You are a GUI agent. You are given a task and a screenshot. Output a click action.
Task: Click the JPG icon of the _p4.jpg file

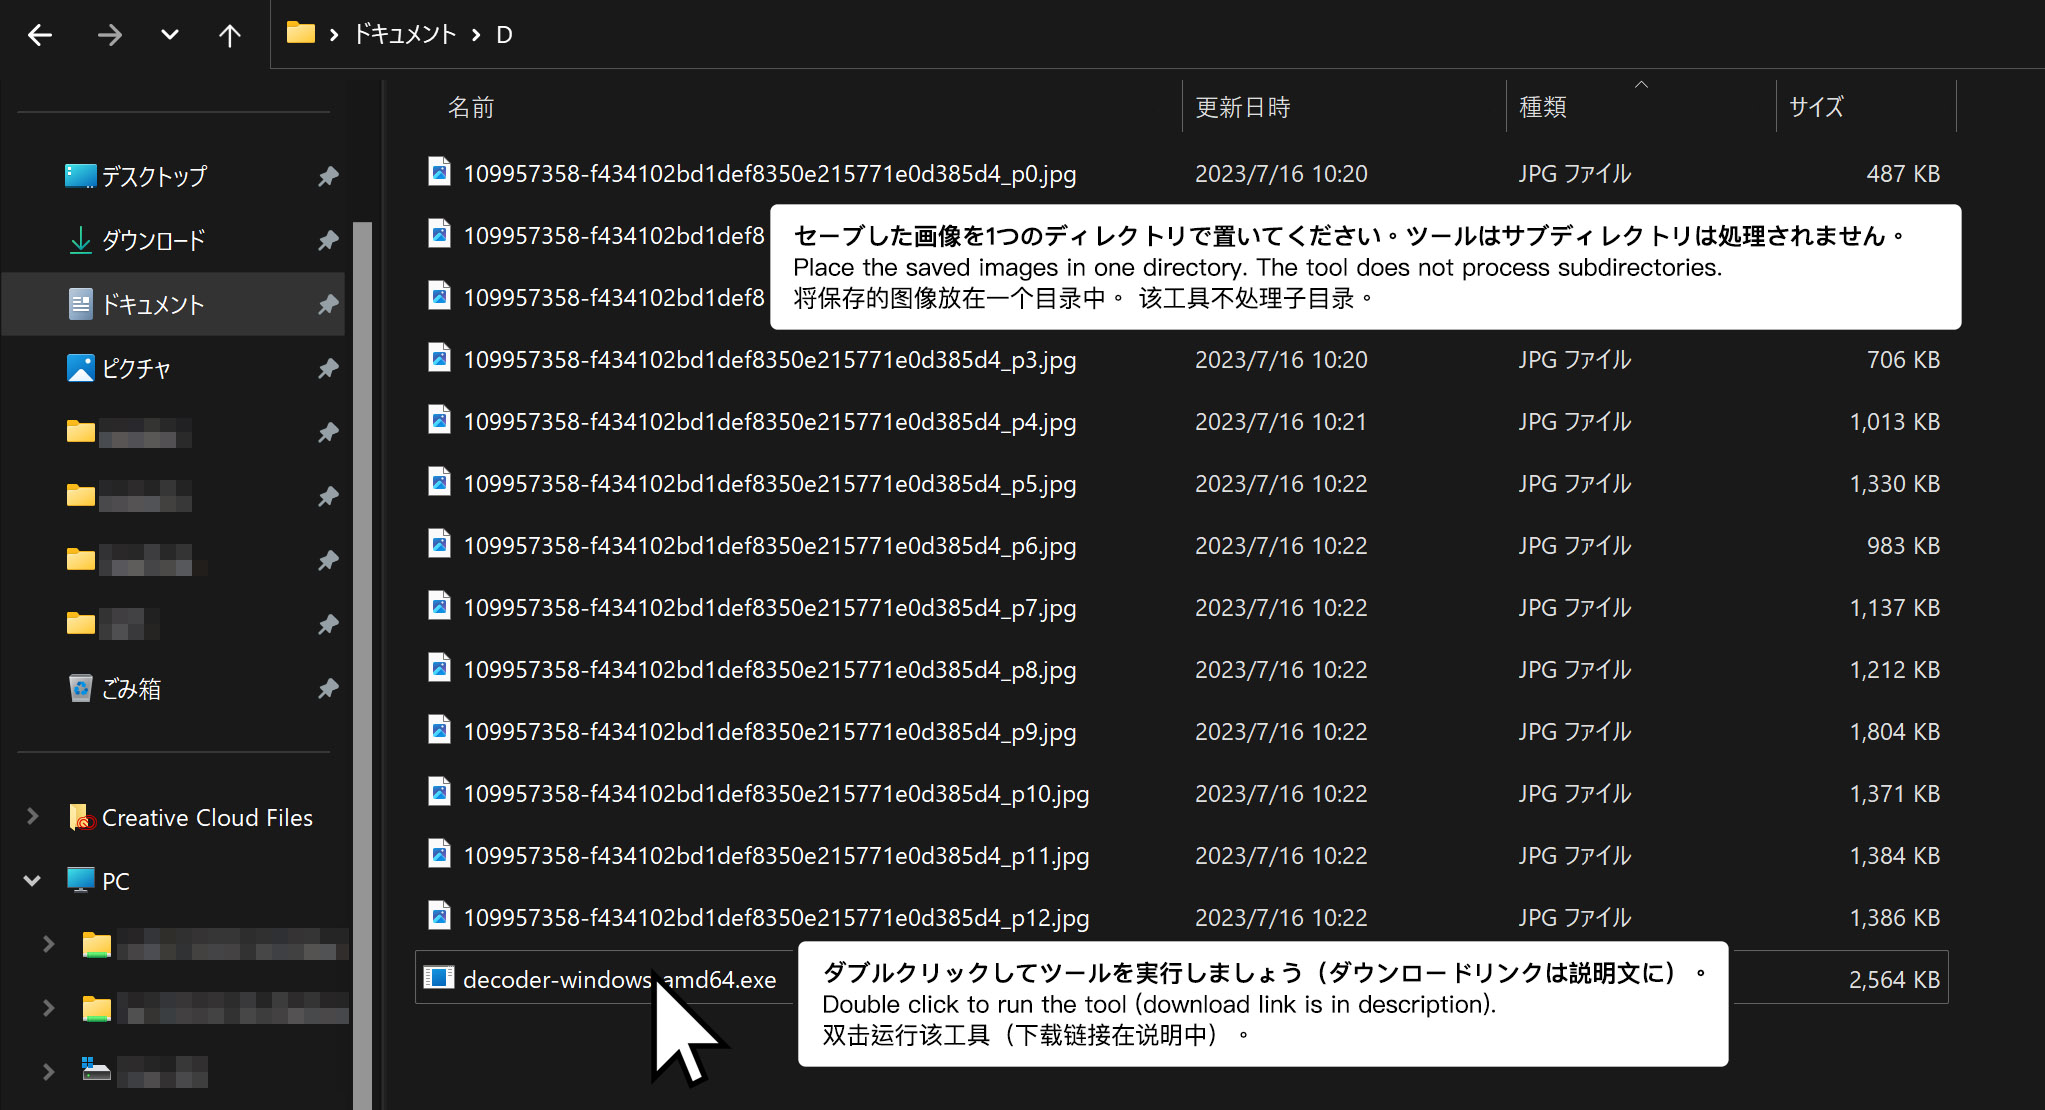pyautogui.click(x=439, y=420)
